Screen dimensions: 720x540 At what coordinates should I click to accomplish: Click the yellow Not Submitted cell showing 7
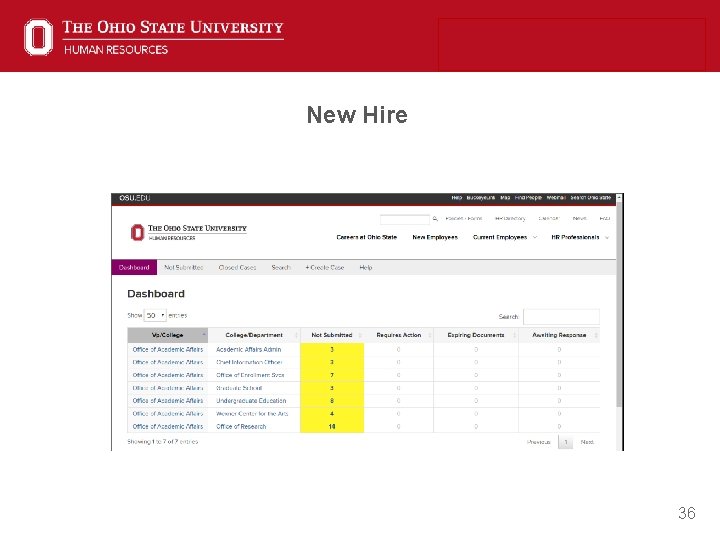pos(332,375)
